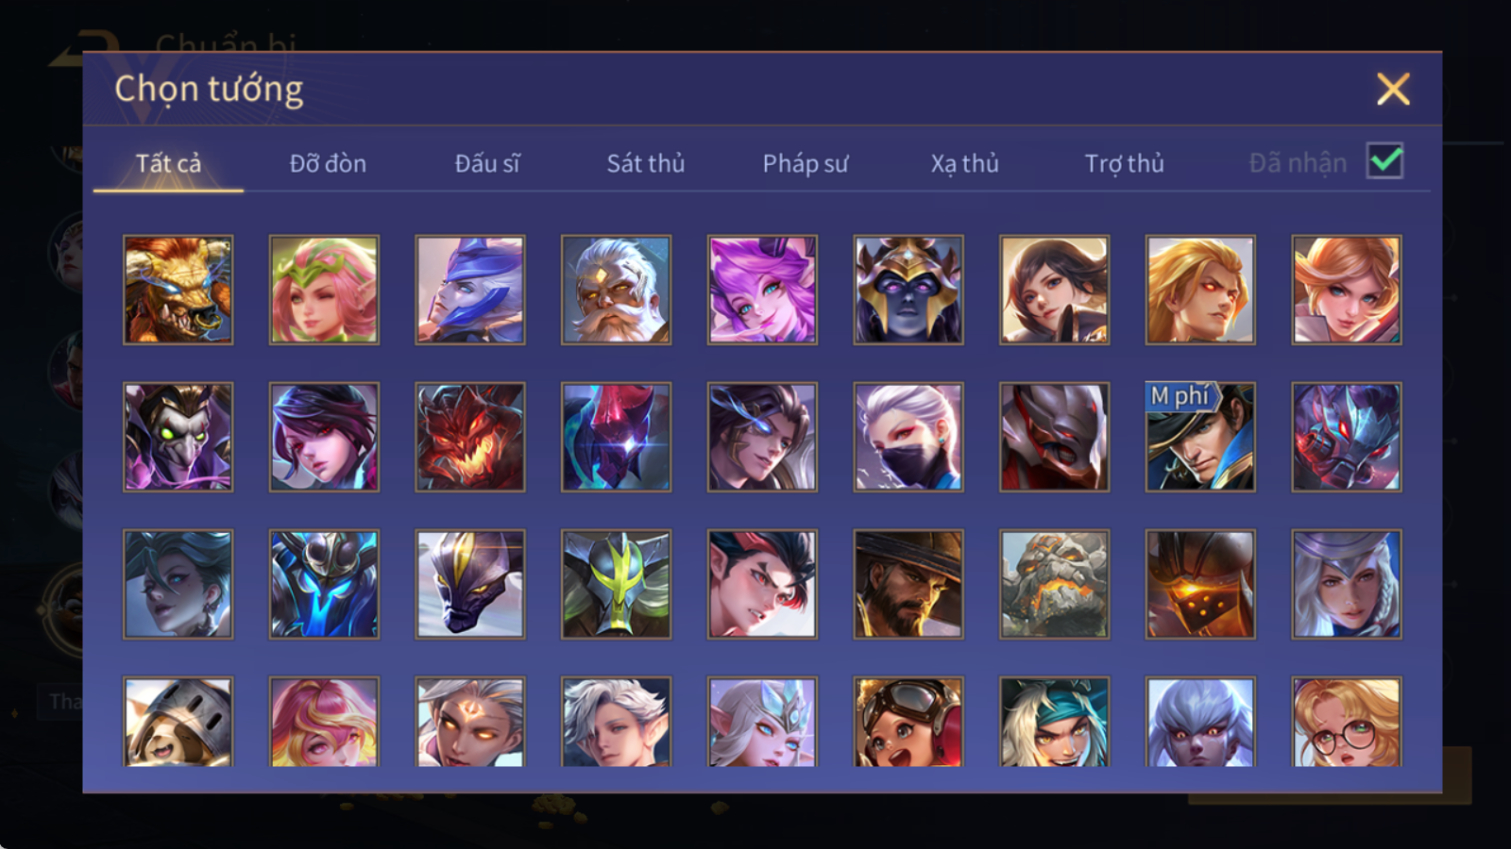Image resolution: width=1511 pixels, height=849 pixels.
Task: Show the Pháp sư hero category
Action: pyautogui.click(x=805, y=163)
